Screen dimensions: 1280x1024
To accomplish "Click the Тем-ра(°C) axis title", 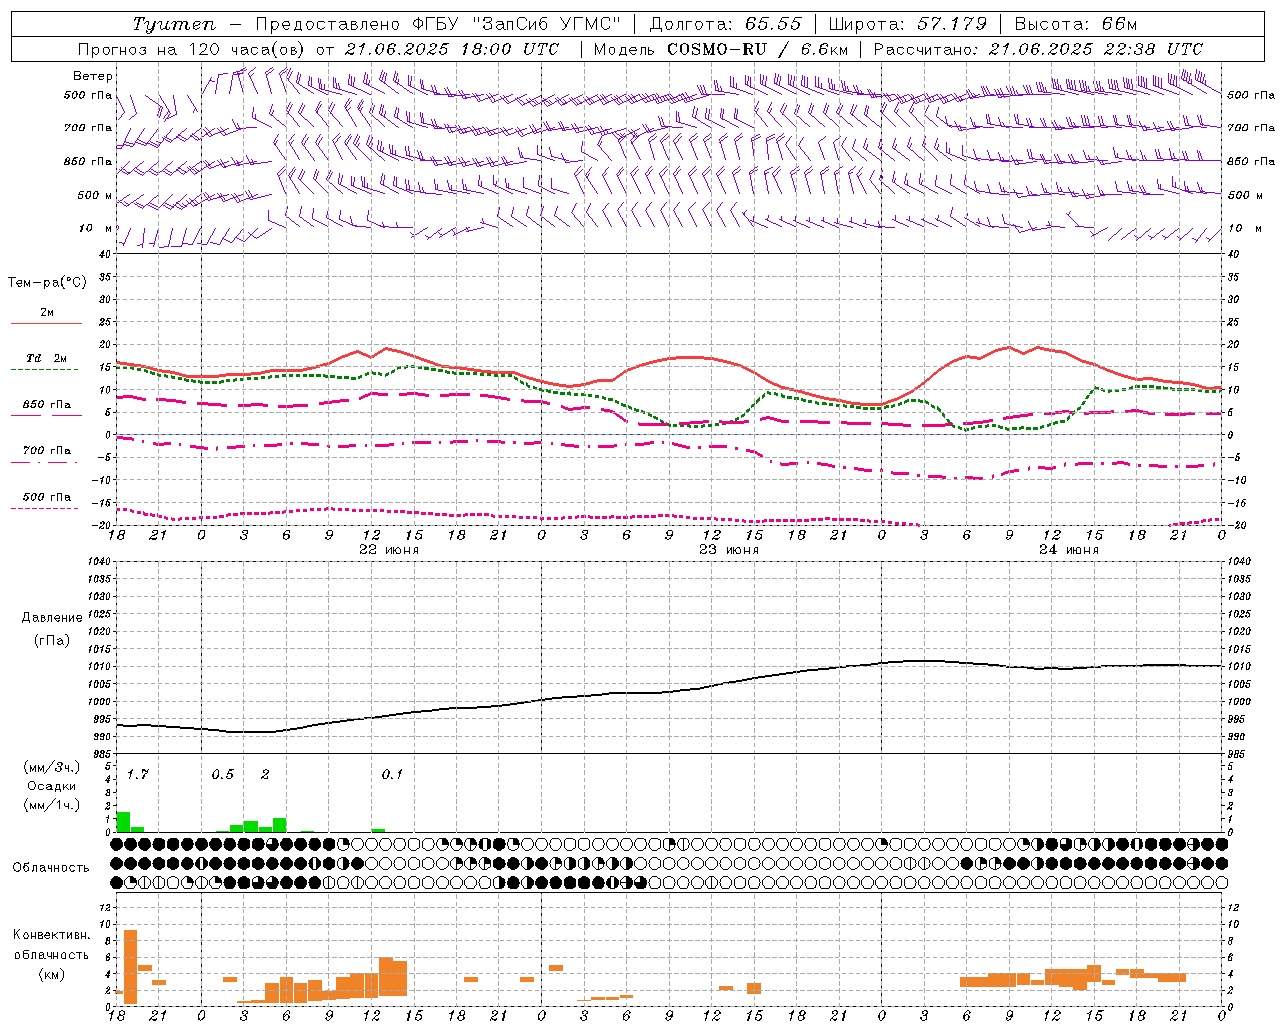I will click(47, 283).
